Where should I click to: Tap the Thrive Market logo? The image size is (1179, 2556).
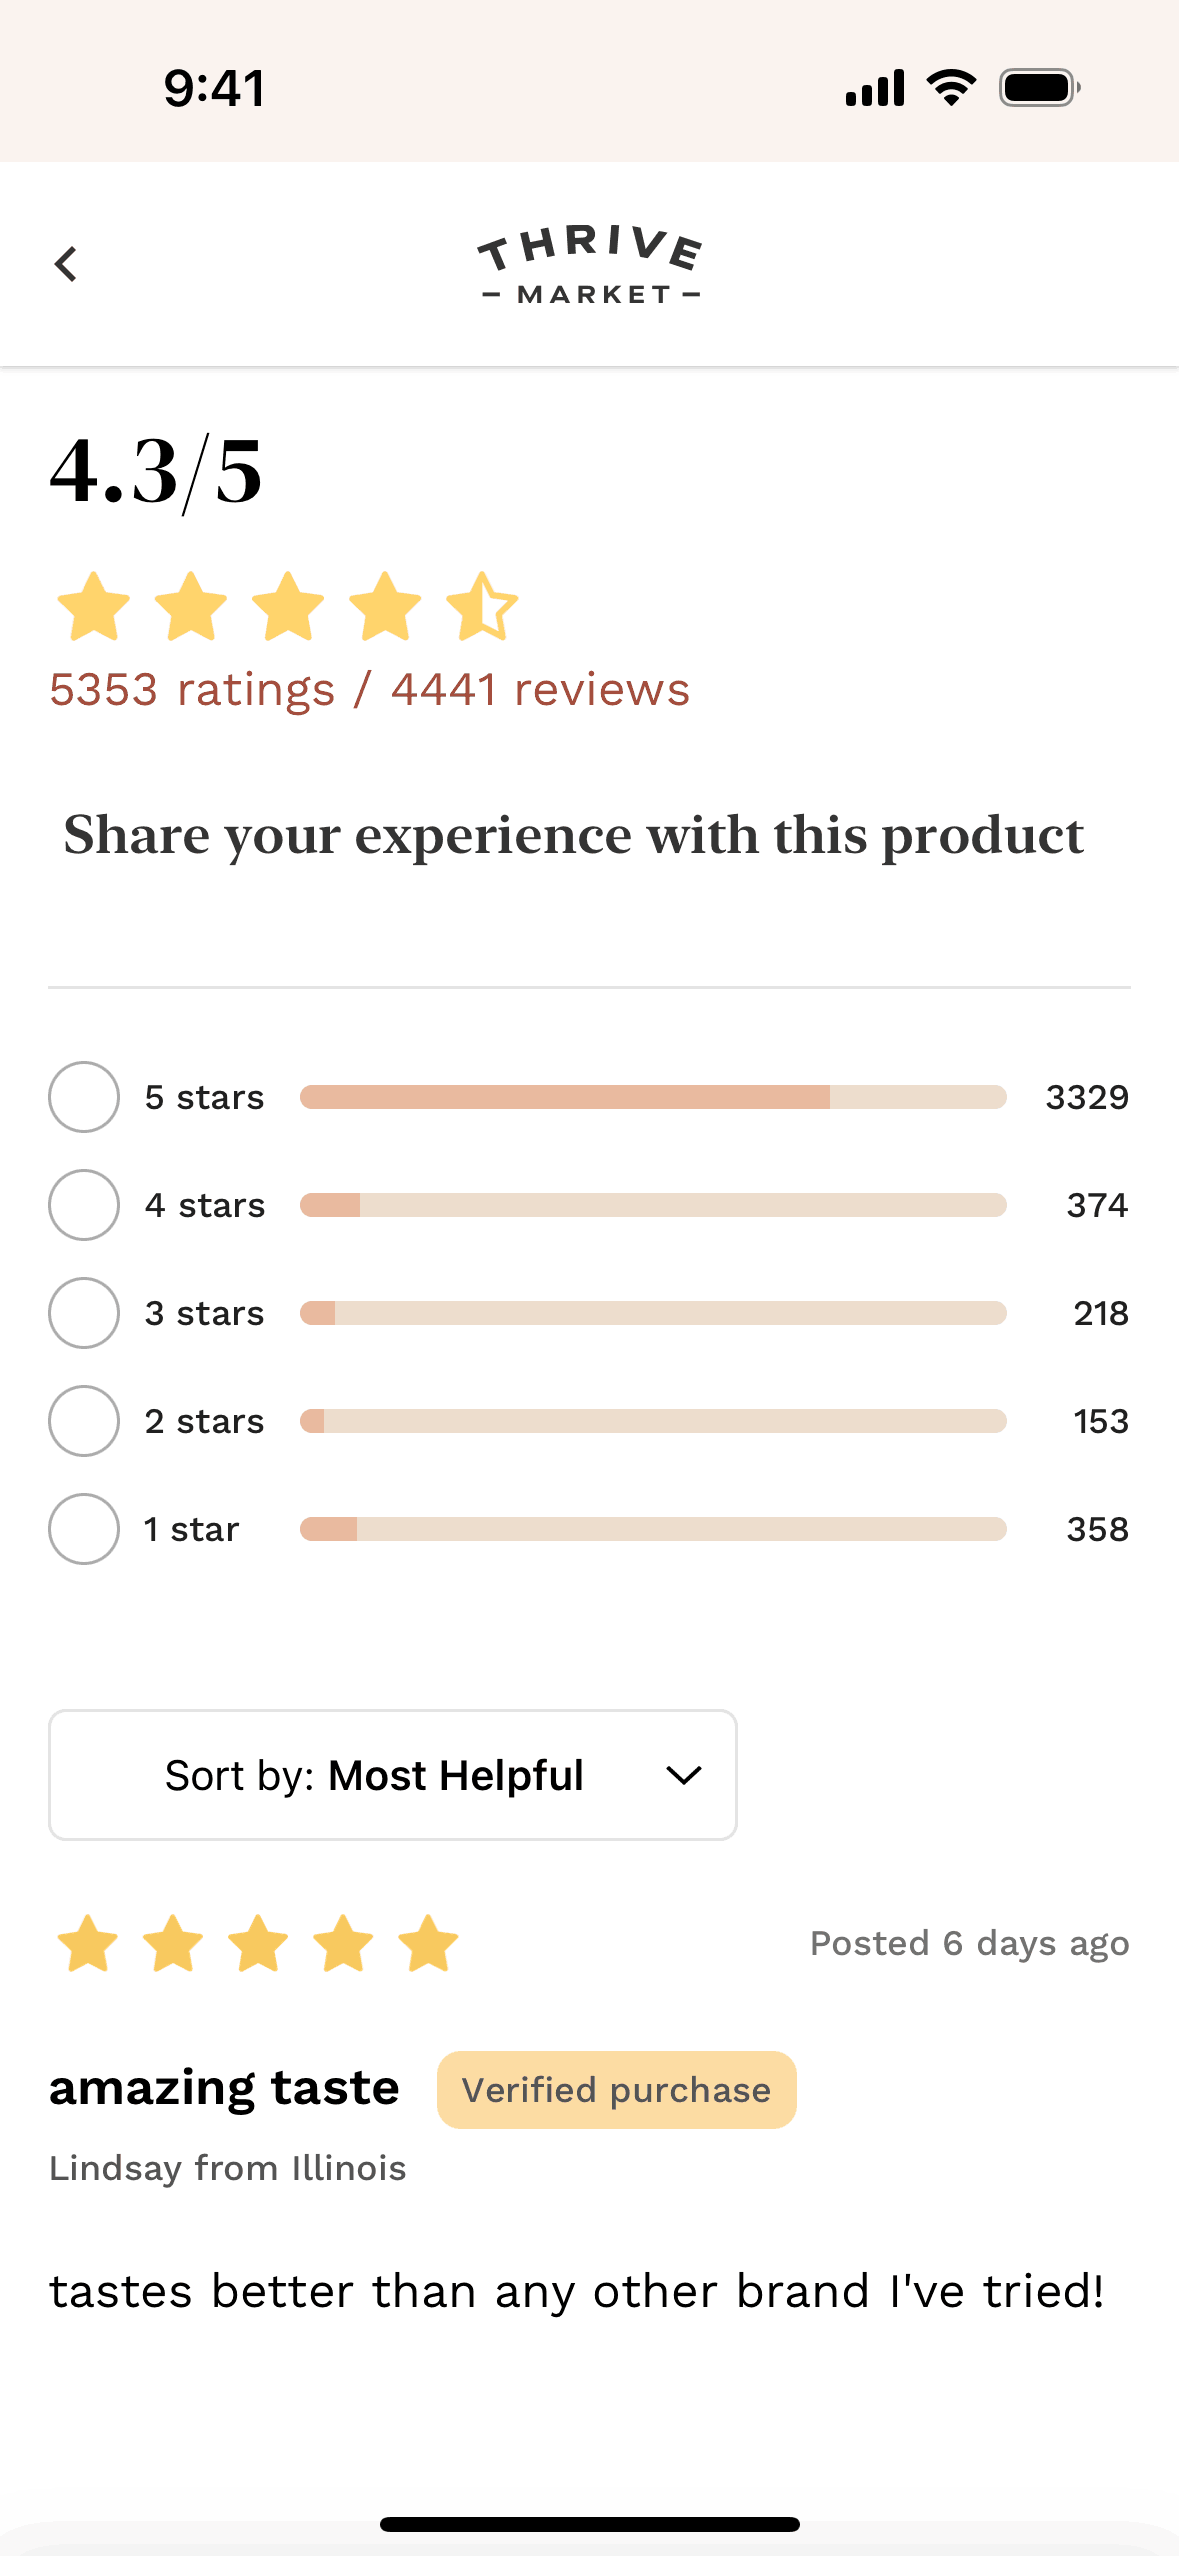[590, 264]
